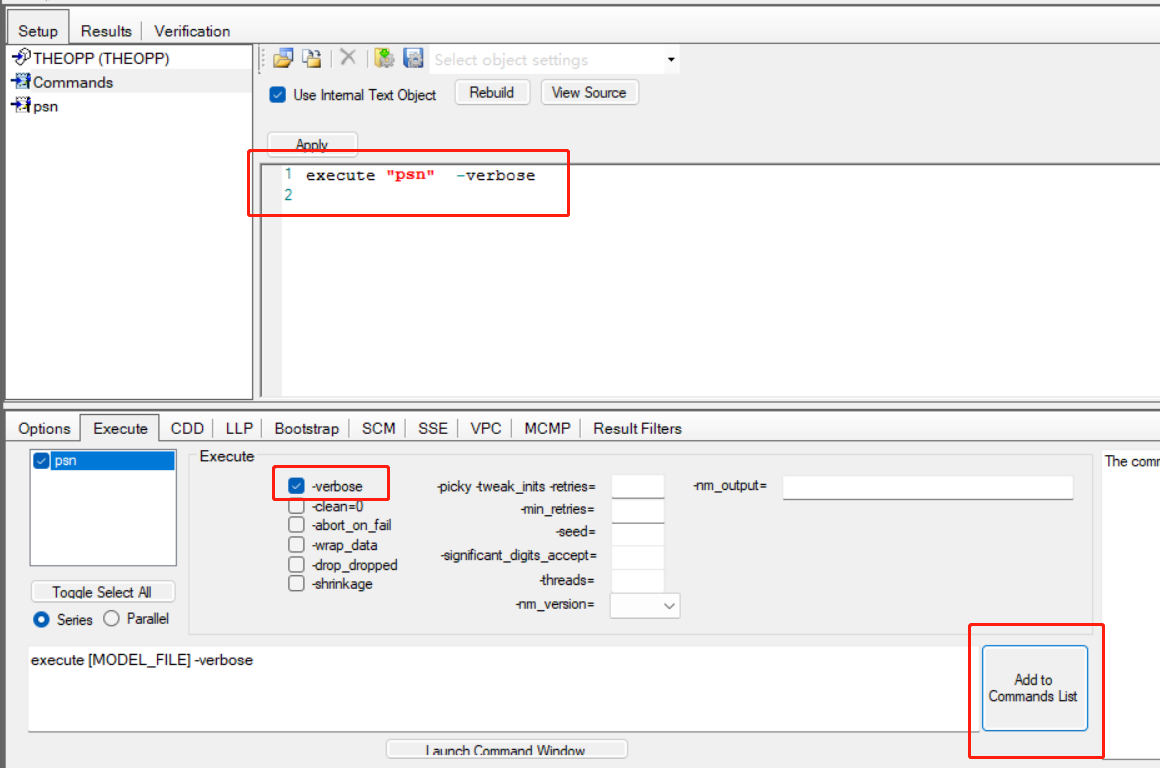Viewport: 1160px width, 768px height.
Task: Click the -nm_output= text field
Action: pos(927,487)
